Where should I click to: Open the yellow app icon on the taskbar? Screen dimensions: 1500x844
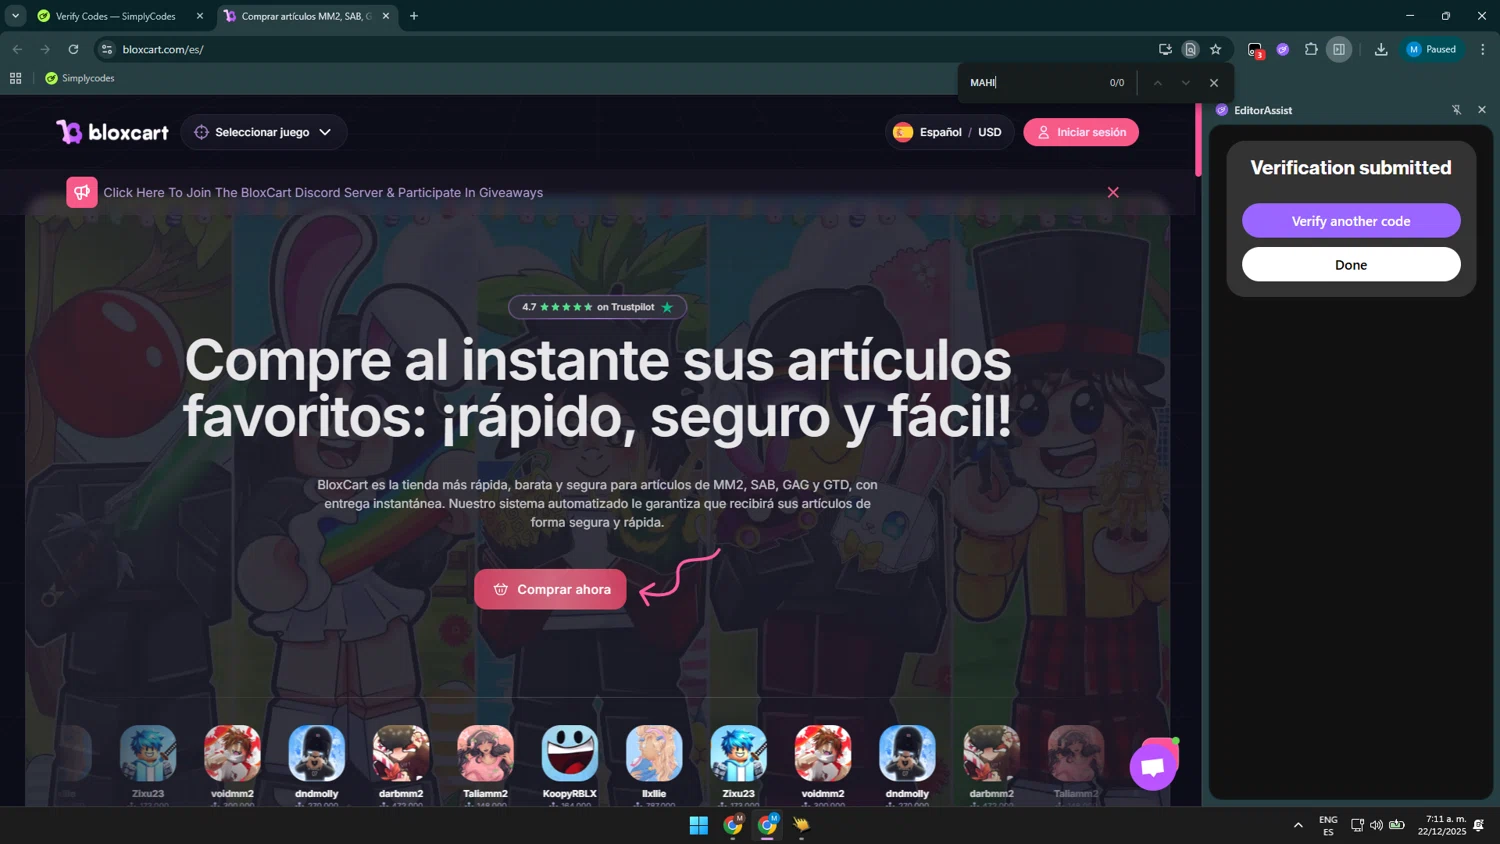(x=801, y=825)
